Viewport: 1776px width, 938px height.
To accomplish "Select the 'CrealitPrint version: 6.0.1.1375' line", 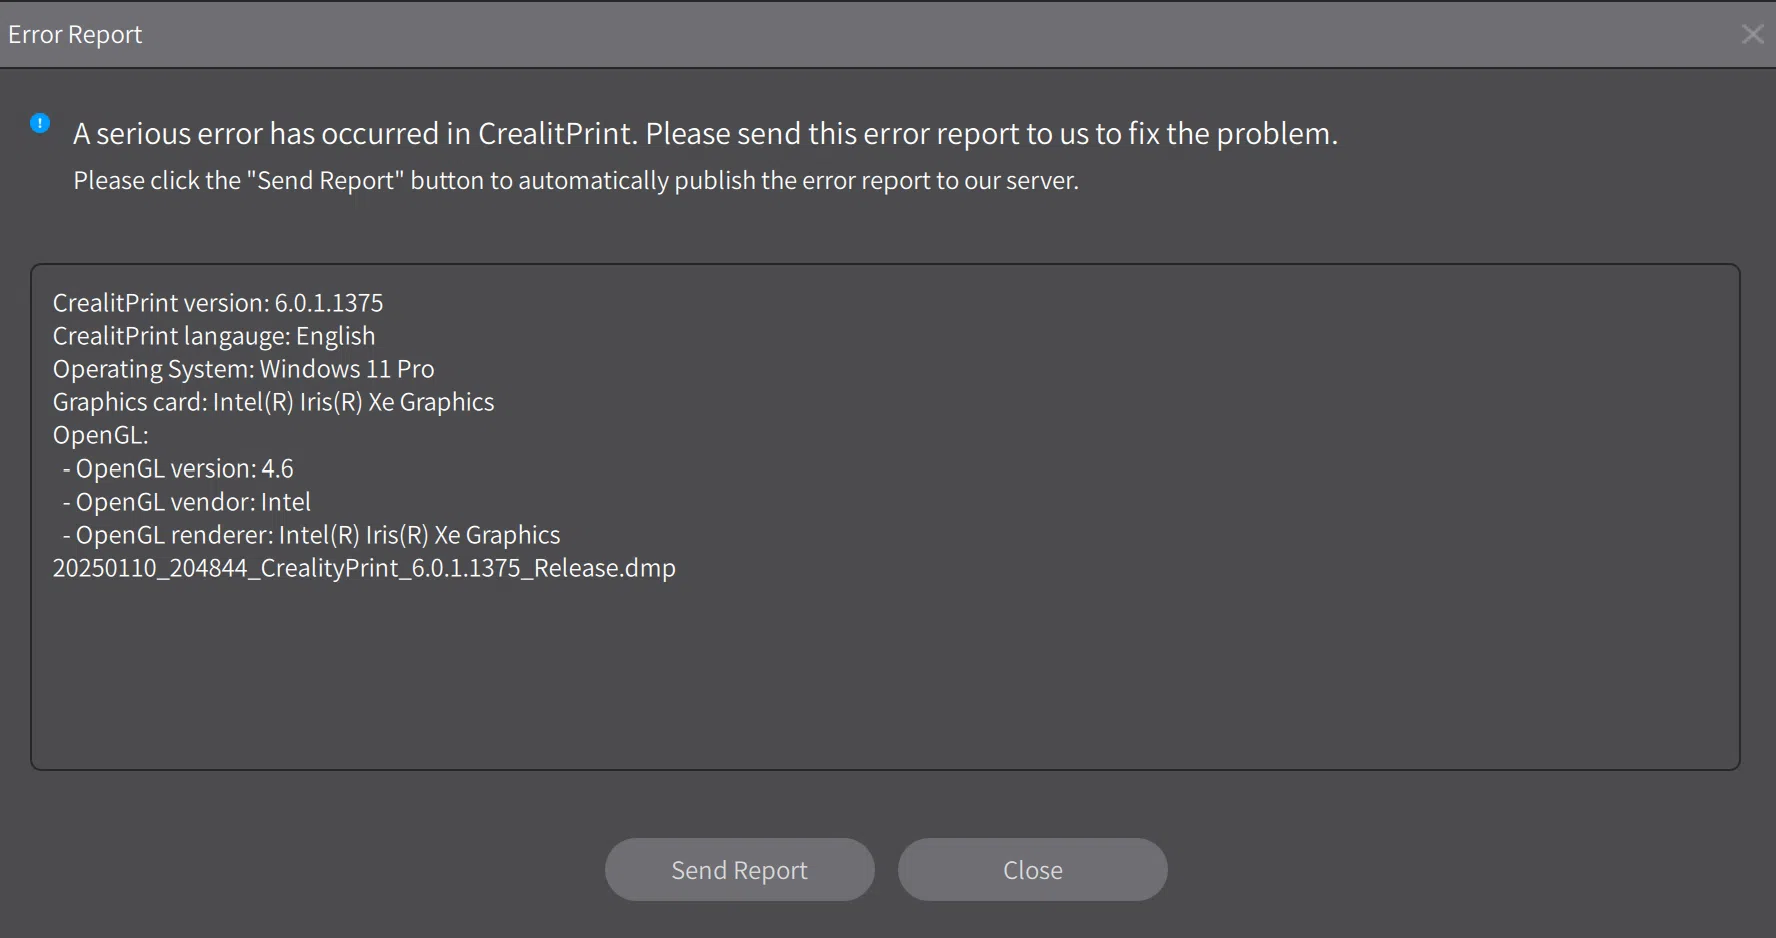I will 218,302.
